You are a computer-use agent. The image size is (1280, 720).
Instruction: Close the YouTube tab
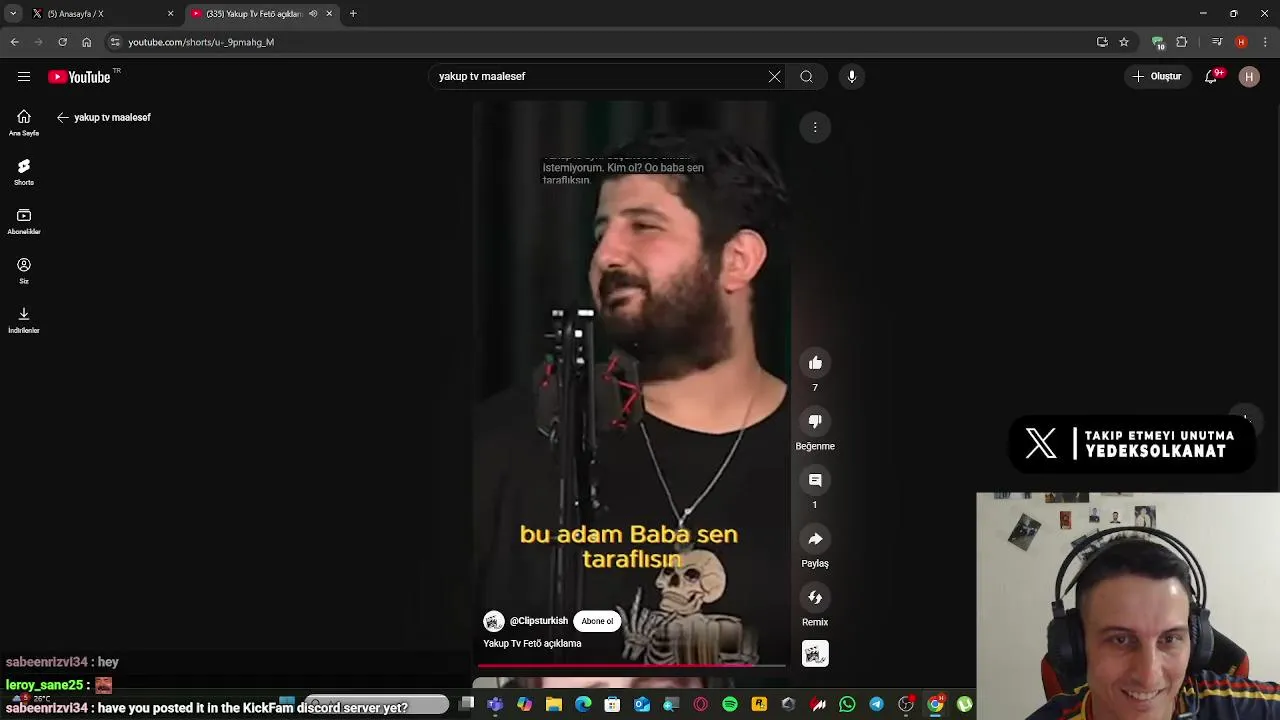(329, 14)
